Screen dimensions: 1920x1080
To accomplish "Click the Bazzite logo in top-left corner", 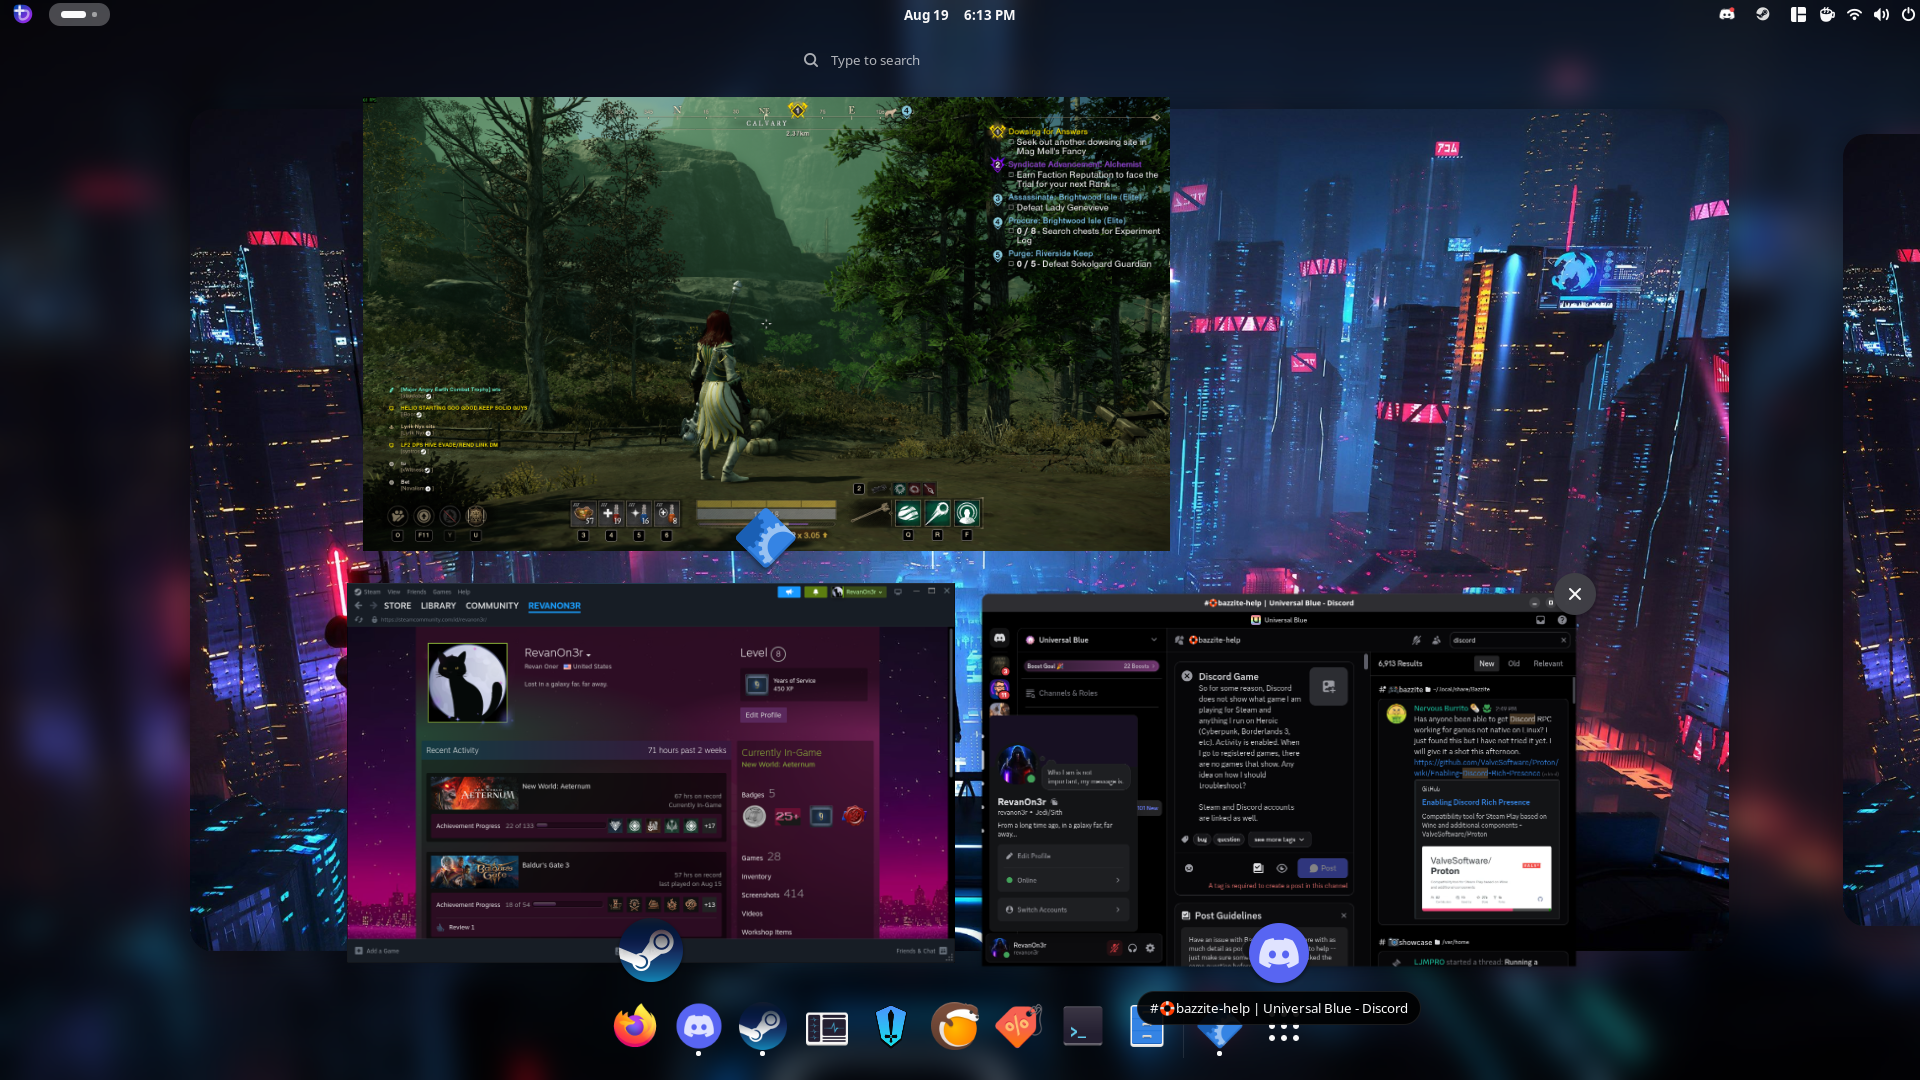I will 22,15.
